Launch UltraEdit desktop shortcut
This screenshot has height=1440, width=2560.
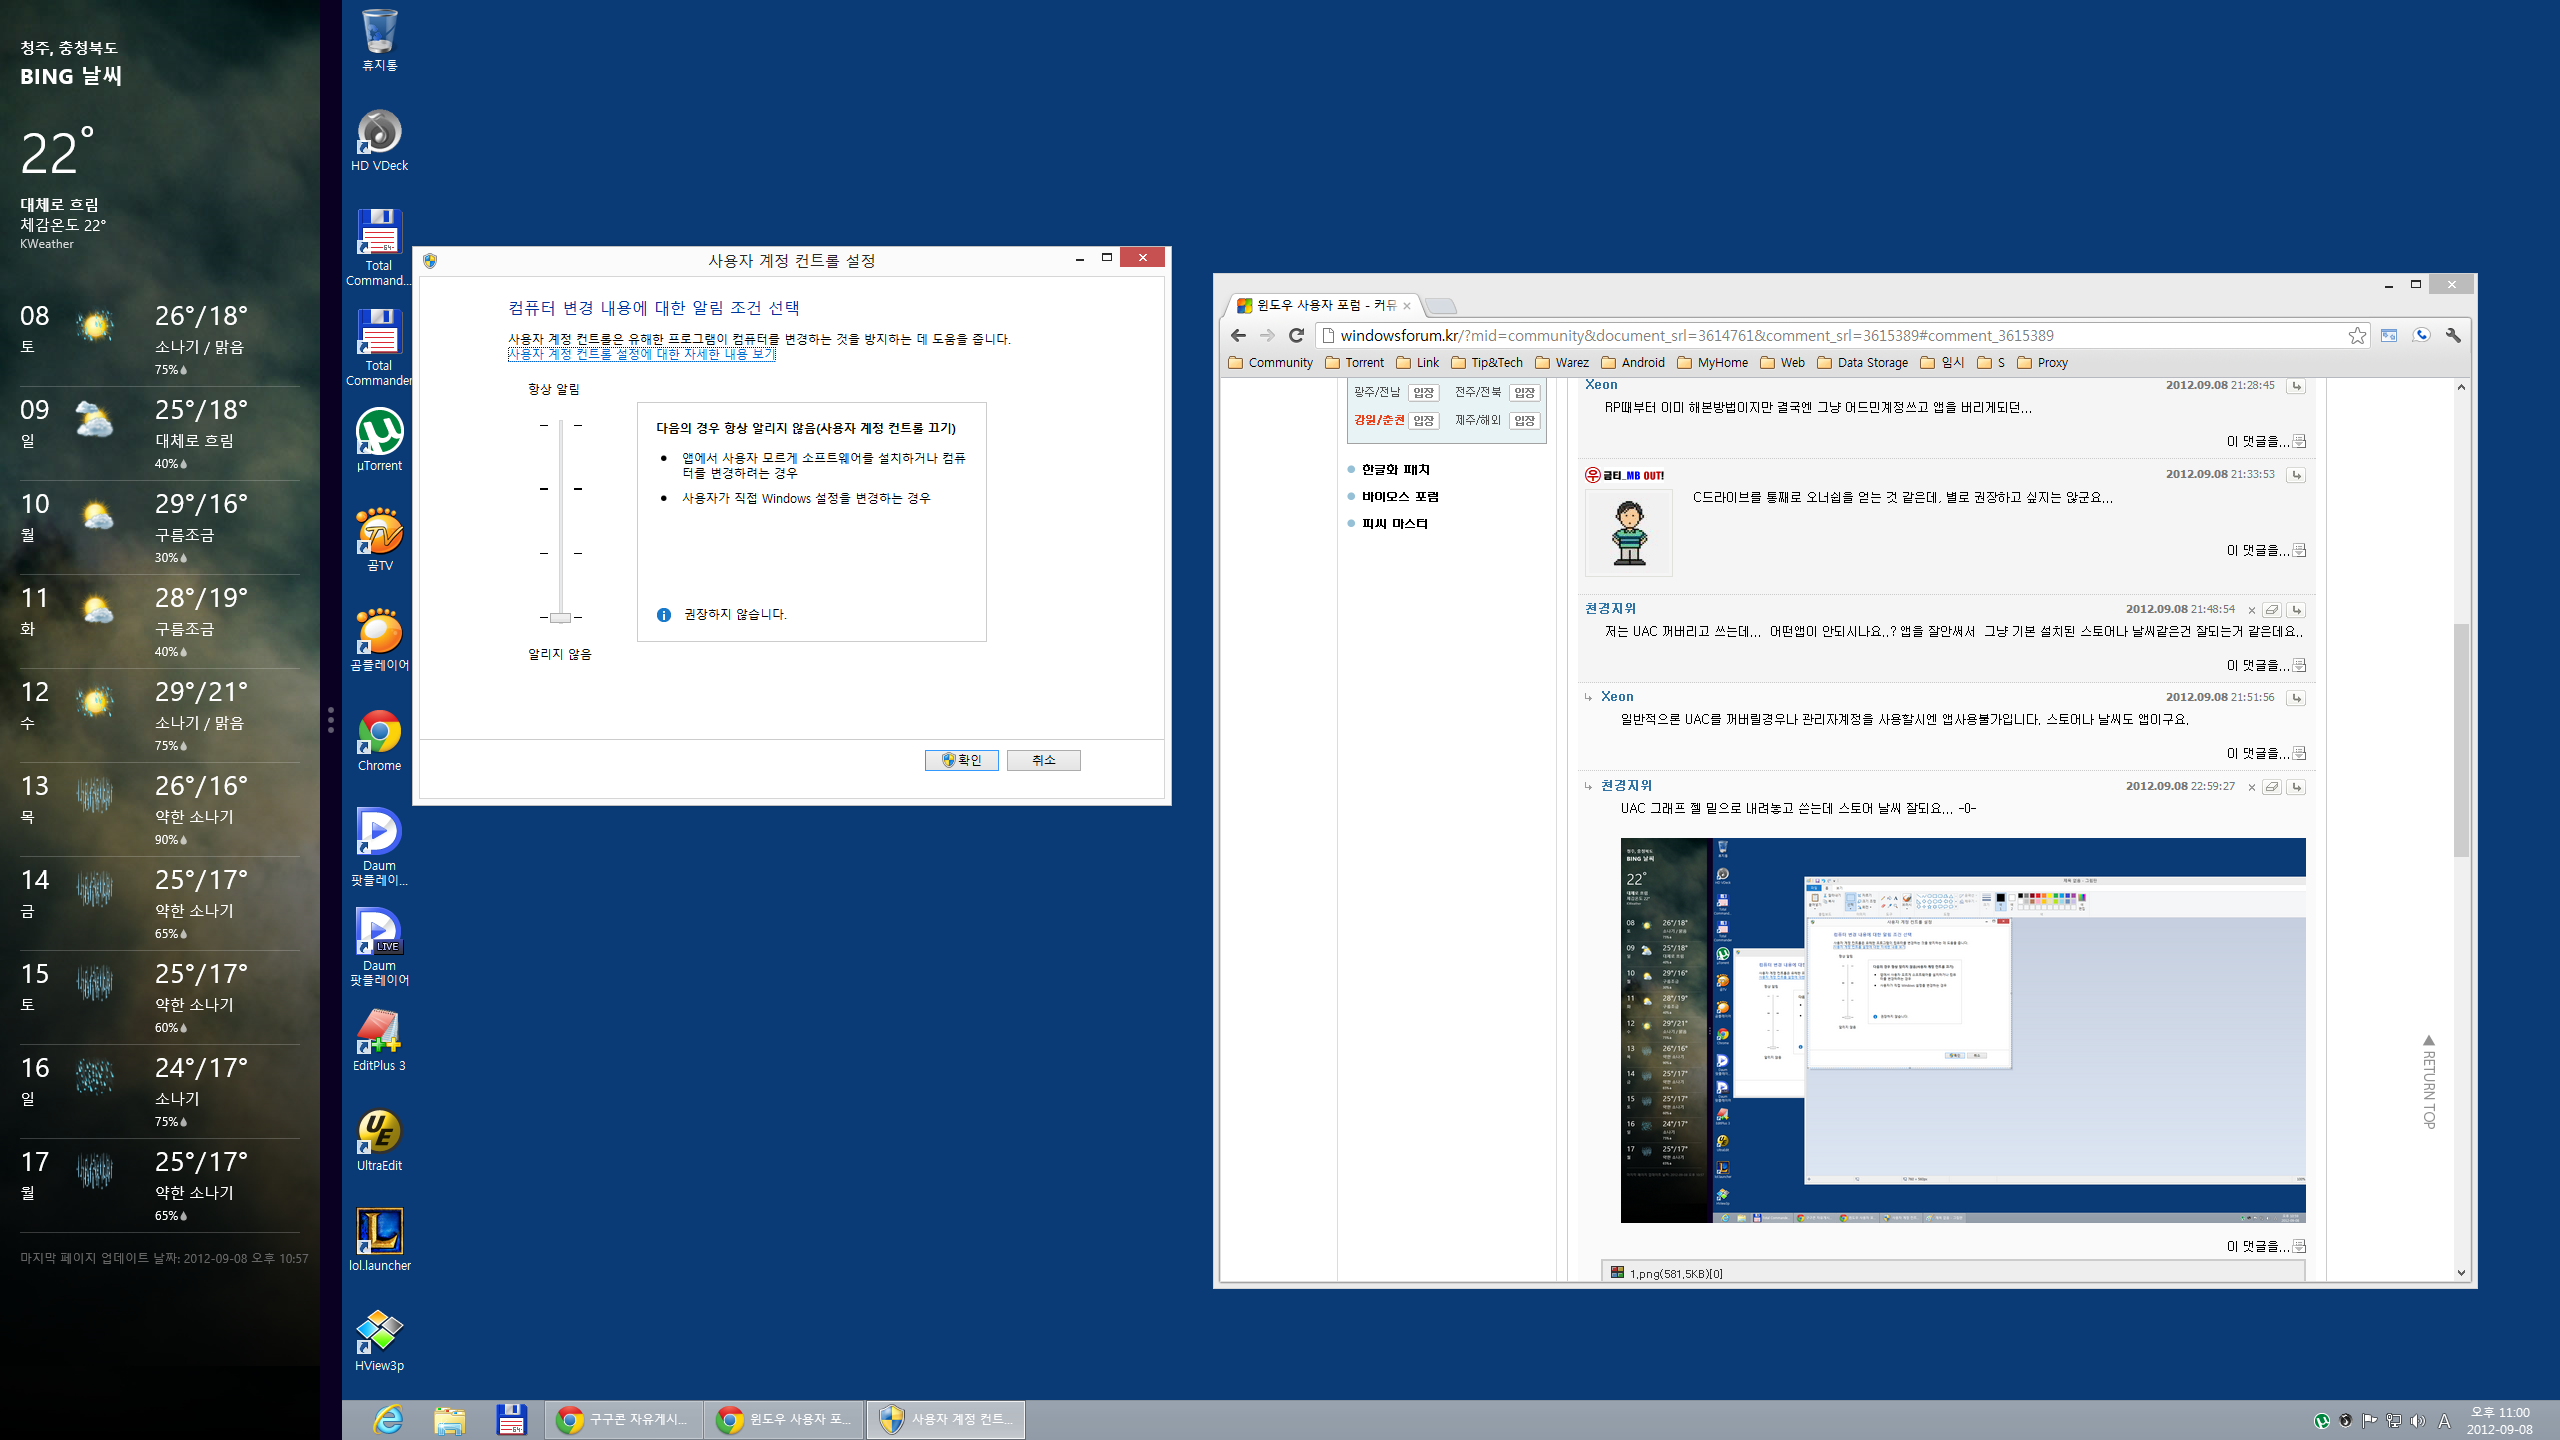tap(379, 1140)
